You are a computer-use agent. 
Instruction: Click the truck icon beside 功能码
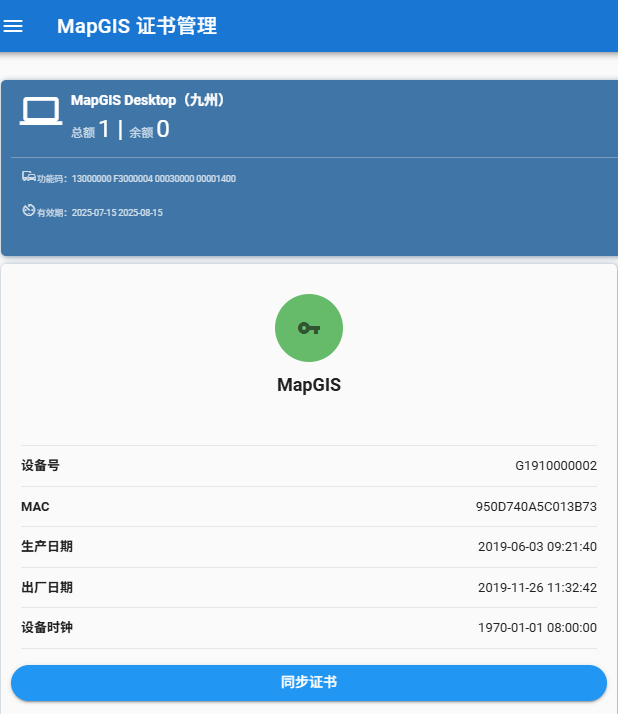pyautogui.click(x=29, y=177)
